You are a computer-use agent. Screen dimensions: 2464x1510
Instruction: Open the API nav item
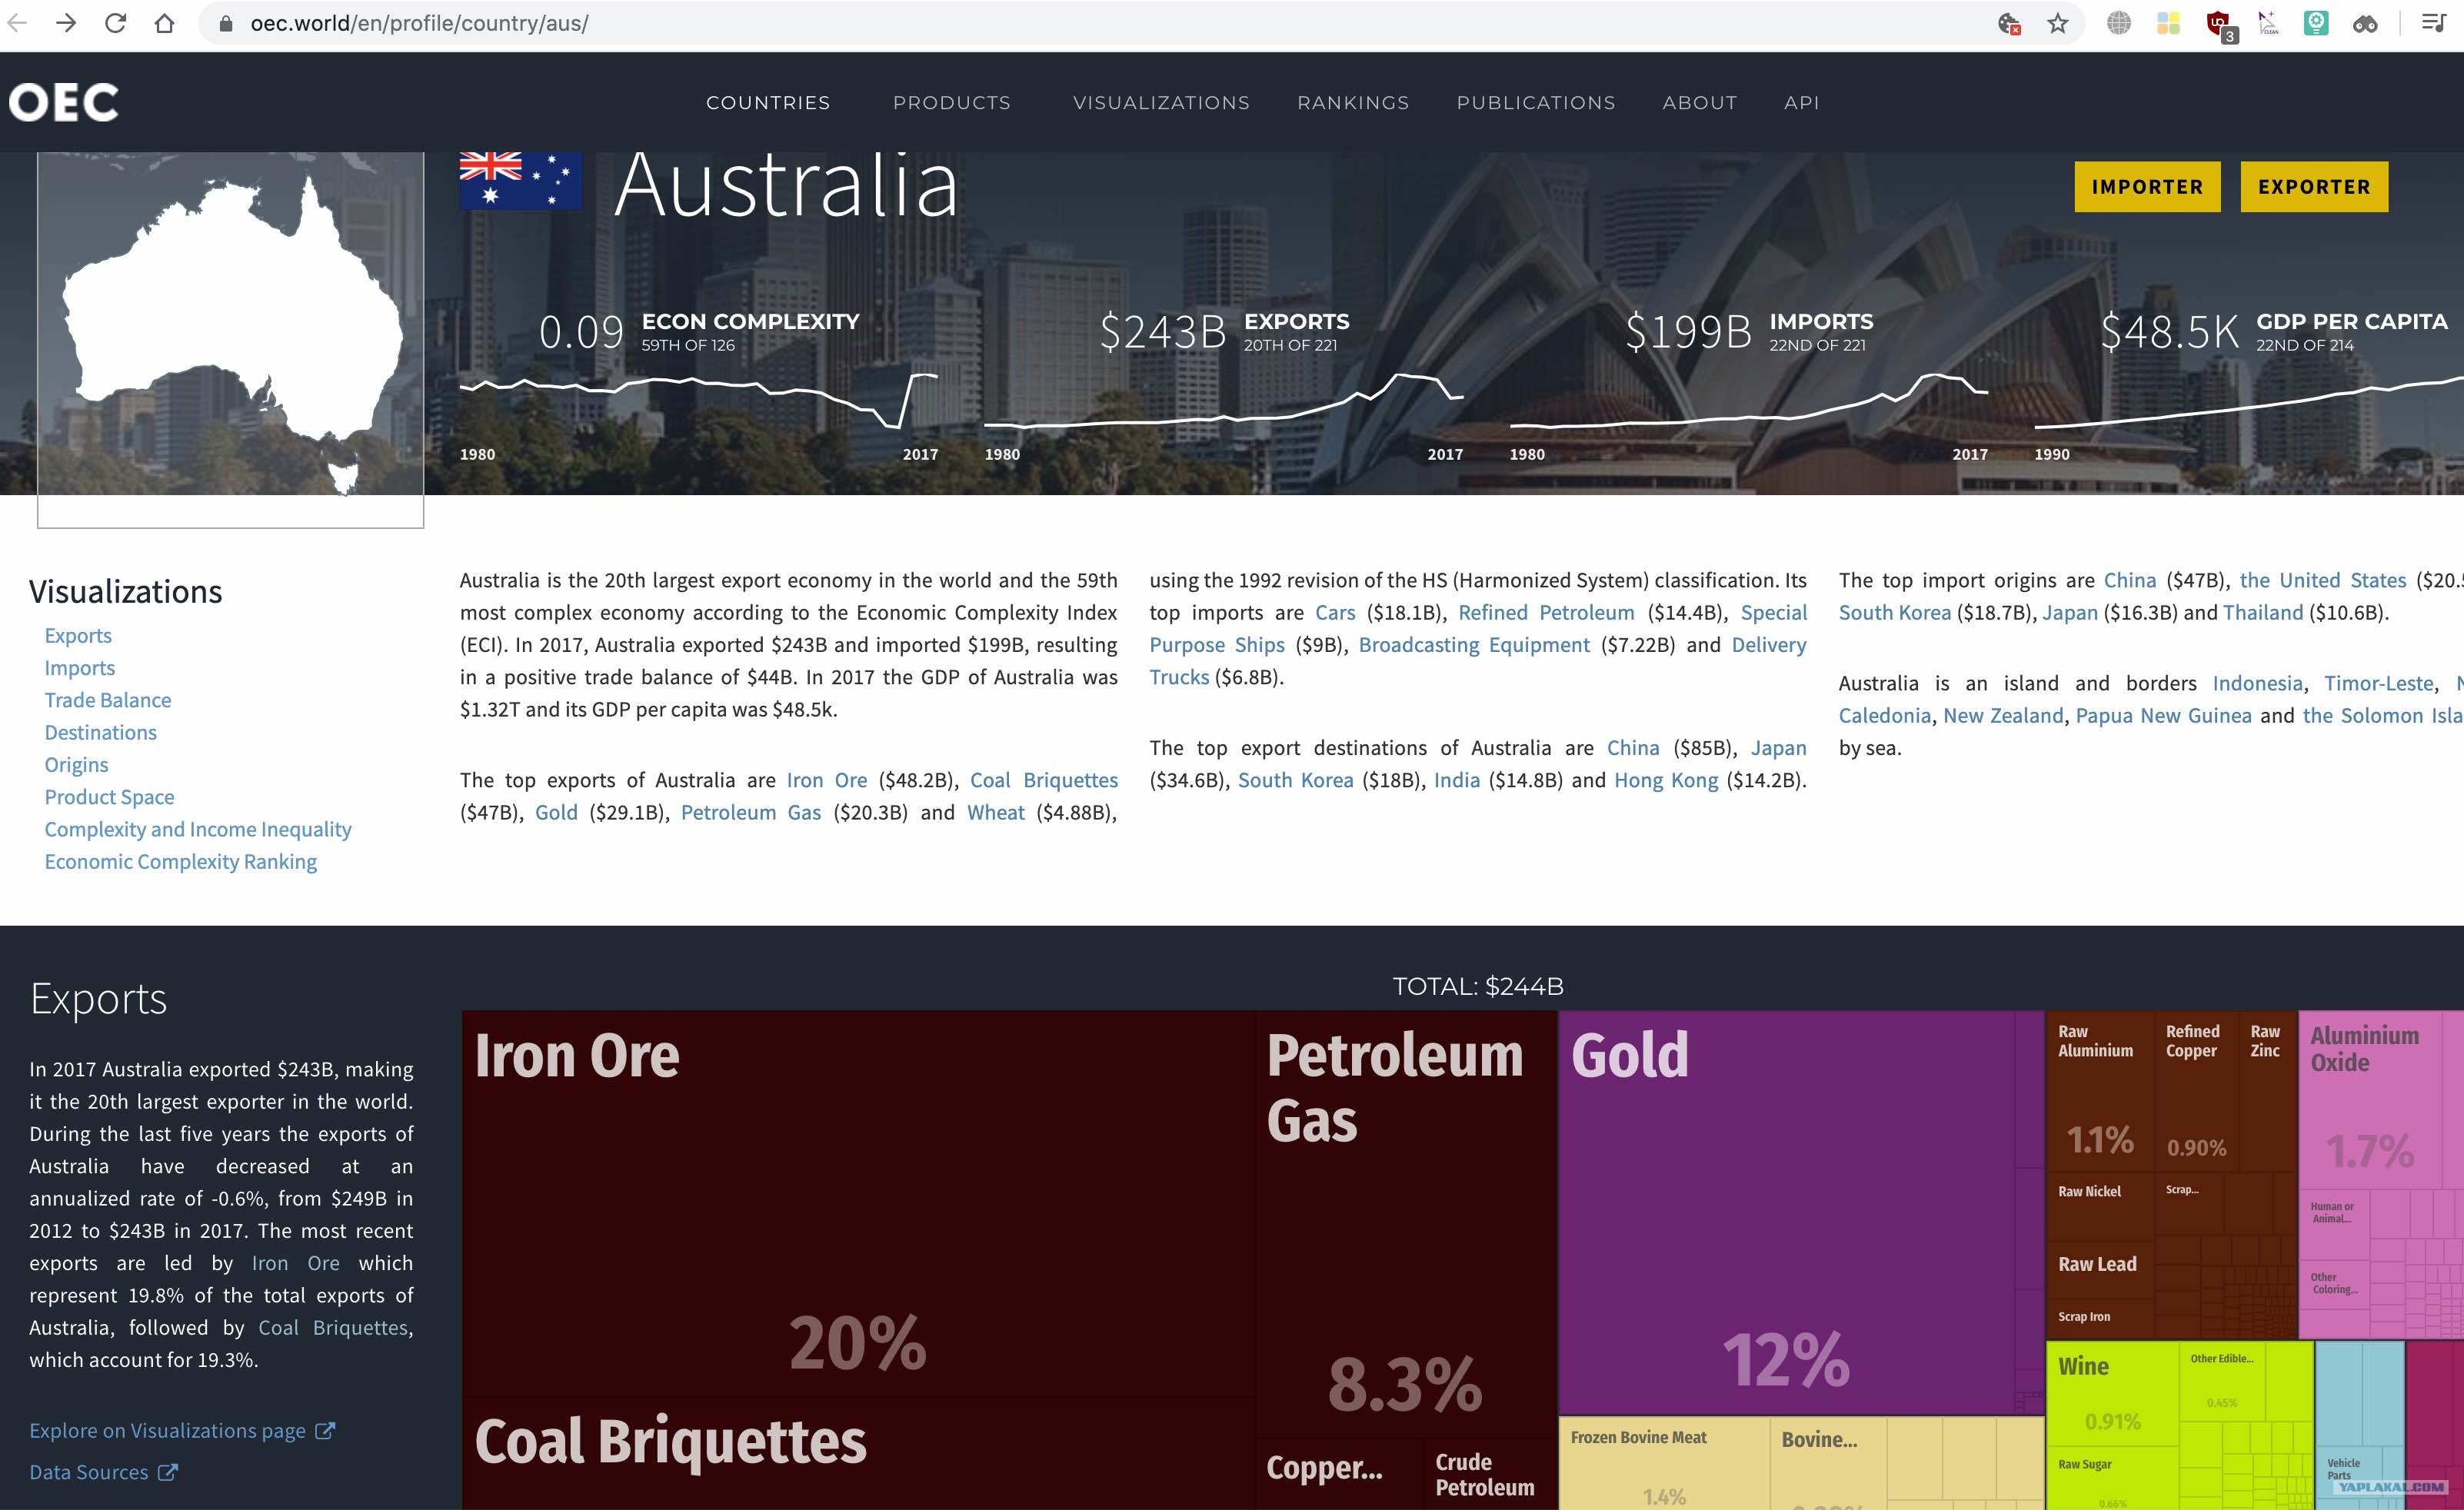click(1801, 102)
